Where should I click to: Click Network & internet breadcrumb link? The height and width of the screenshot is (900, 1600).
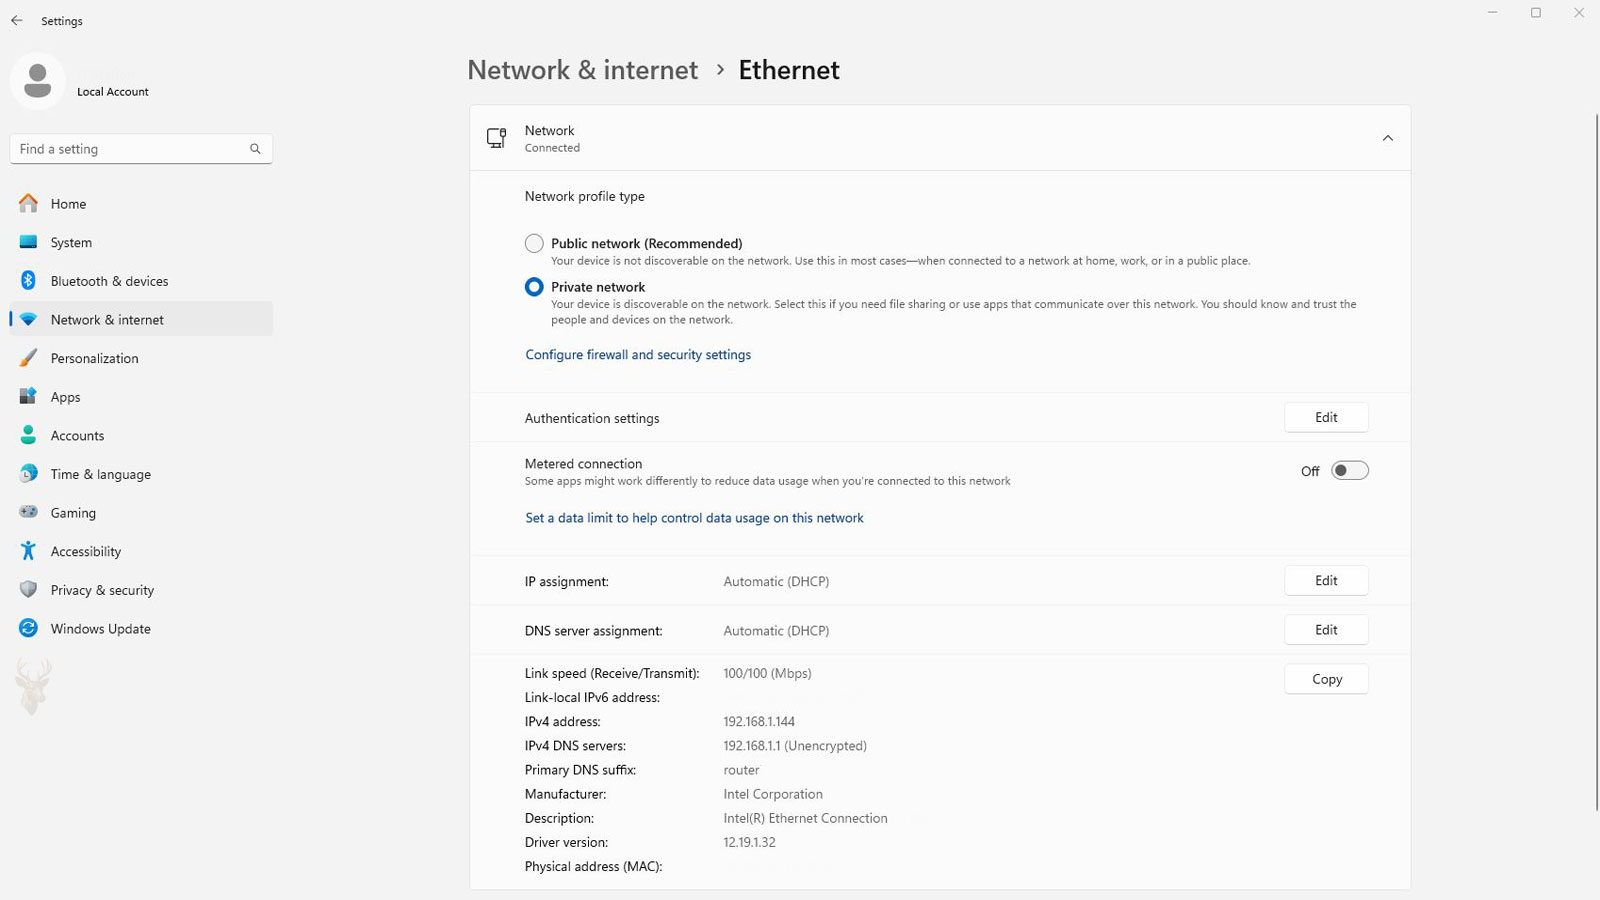(582, 70)
